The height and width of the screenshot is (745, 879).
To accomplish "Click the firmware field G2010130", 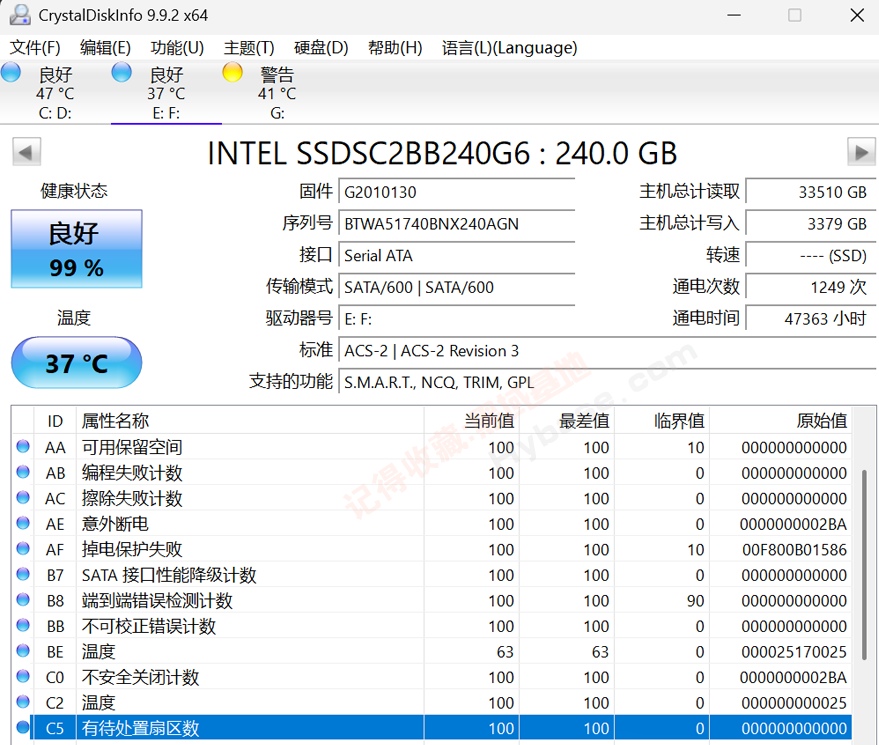I will point(457,192).
